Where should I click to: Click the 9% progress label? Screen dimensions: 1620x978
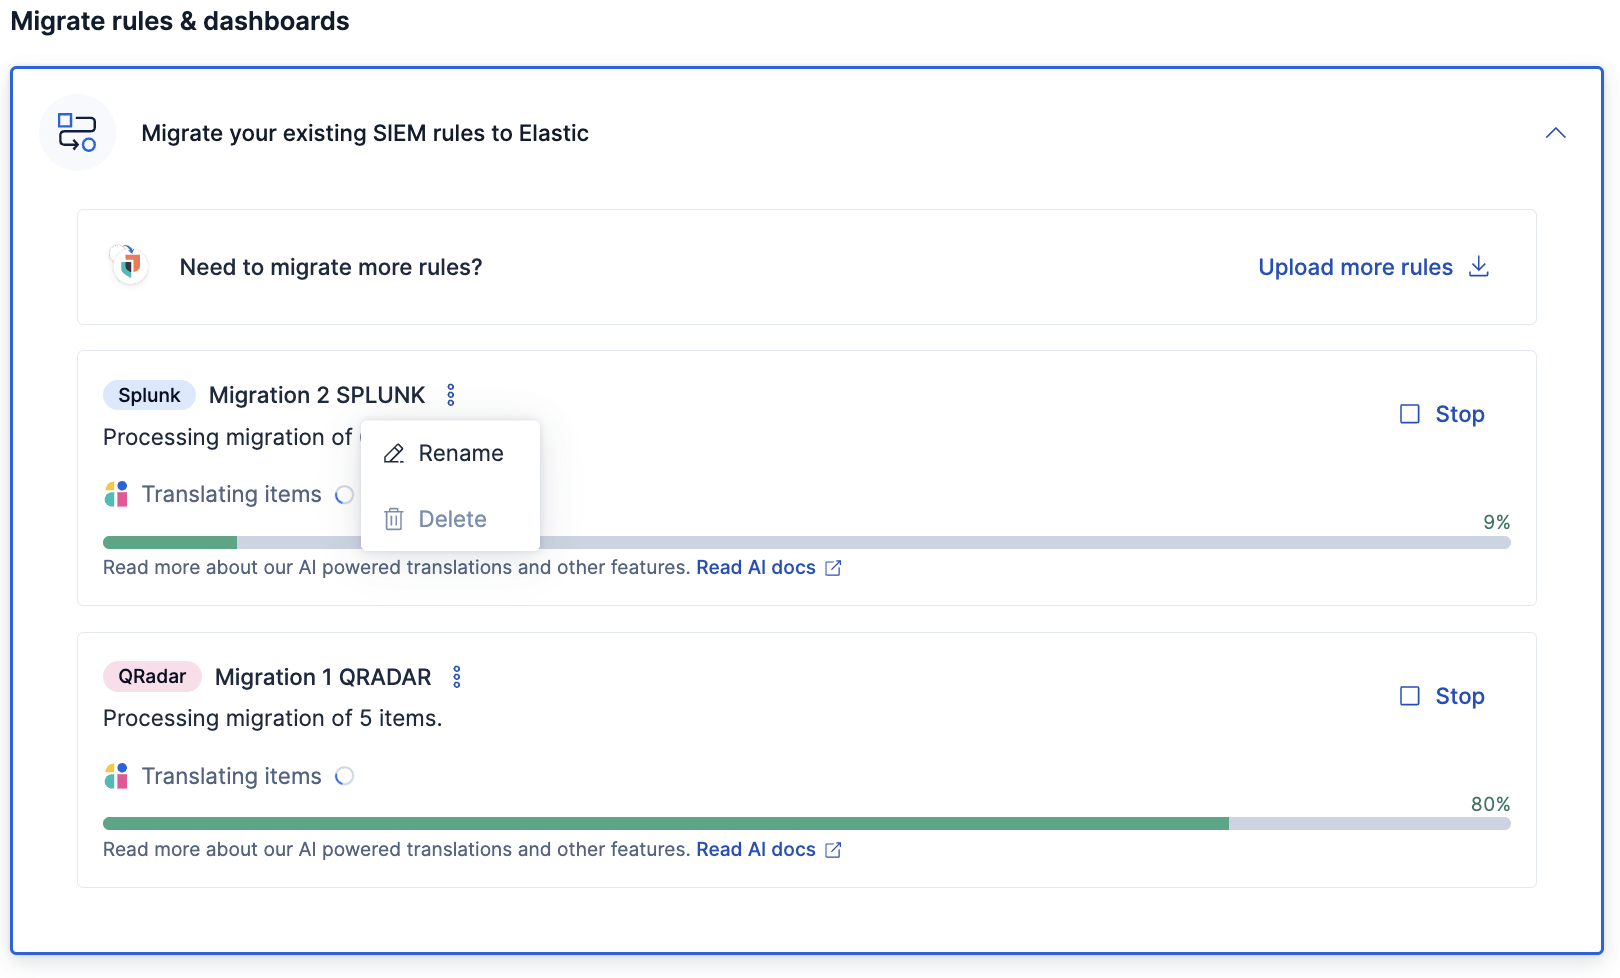[x=1496, y=522]
